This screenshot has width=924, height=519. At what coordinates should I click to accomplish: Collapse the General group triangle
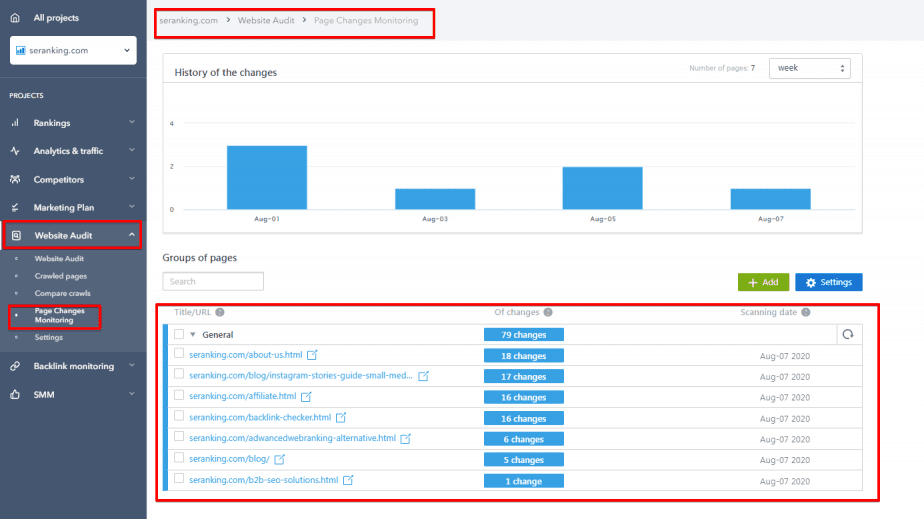click(x=193, y=335)
